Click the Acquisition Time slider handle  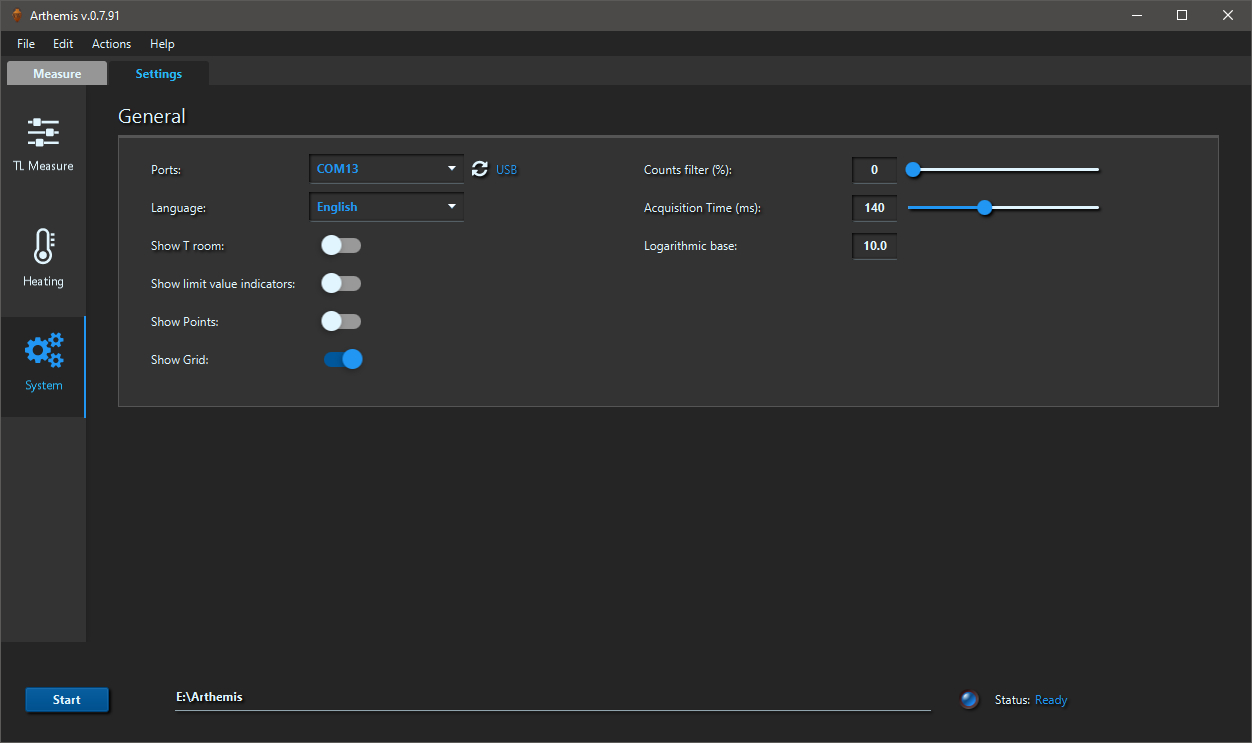(x=984, y=208)
